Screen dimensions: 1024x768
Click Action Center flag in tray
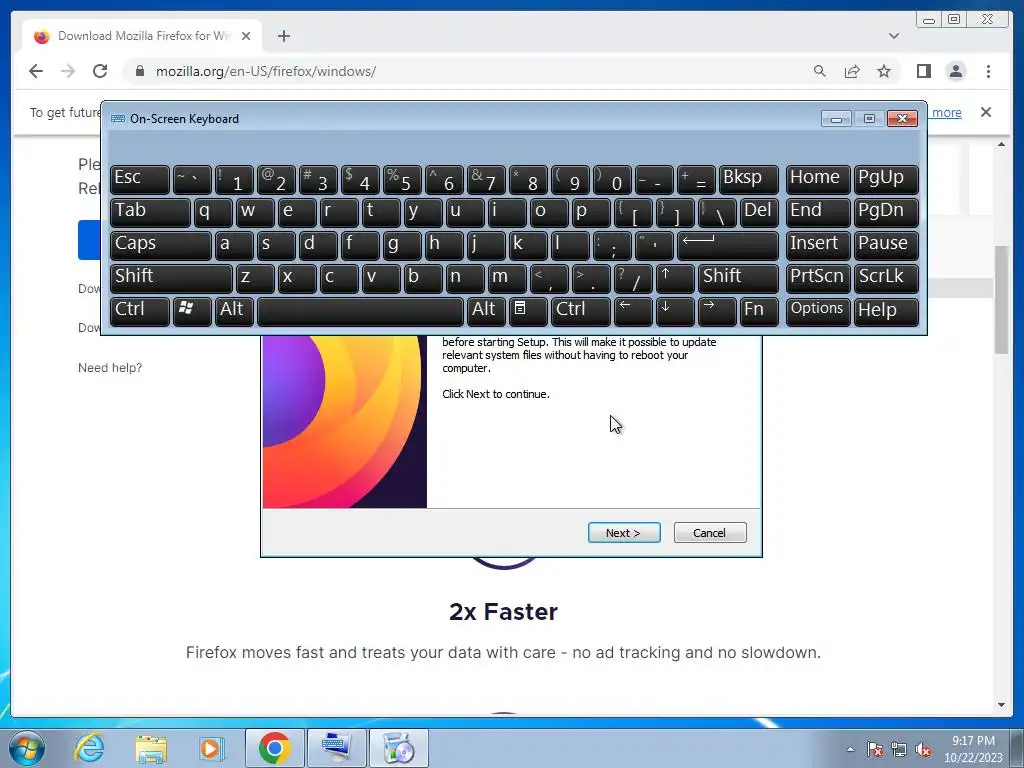(x=874, y=749)
